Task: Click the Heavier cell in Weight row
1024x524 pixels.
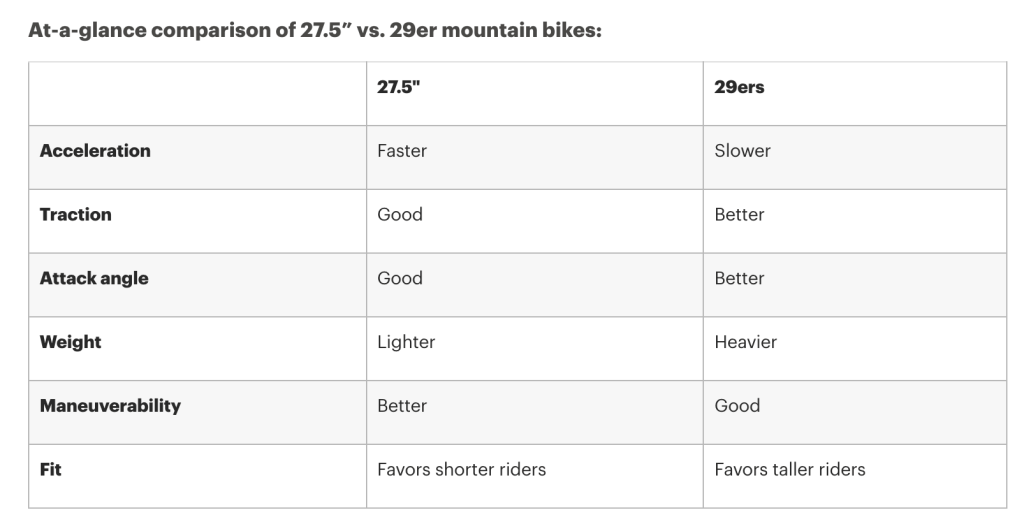Action: [x=745, y=342]
